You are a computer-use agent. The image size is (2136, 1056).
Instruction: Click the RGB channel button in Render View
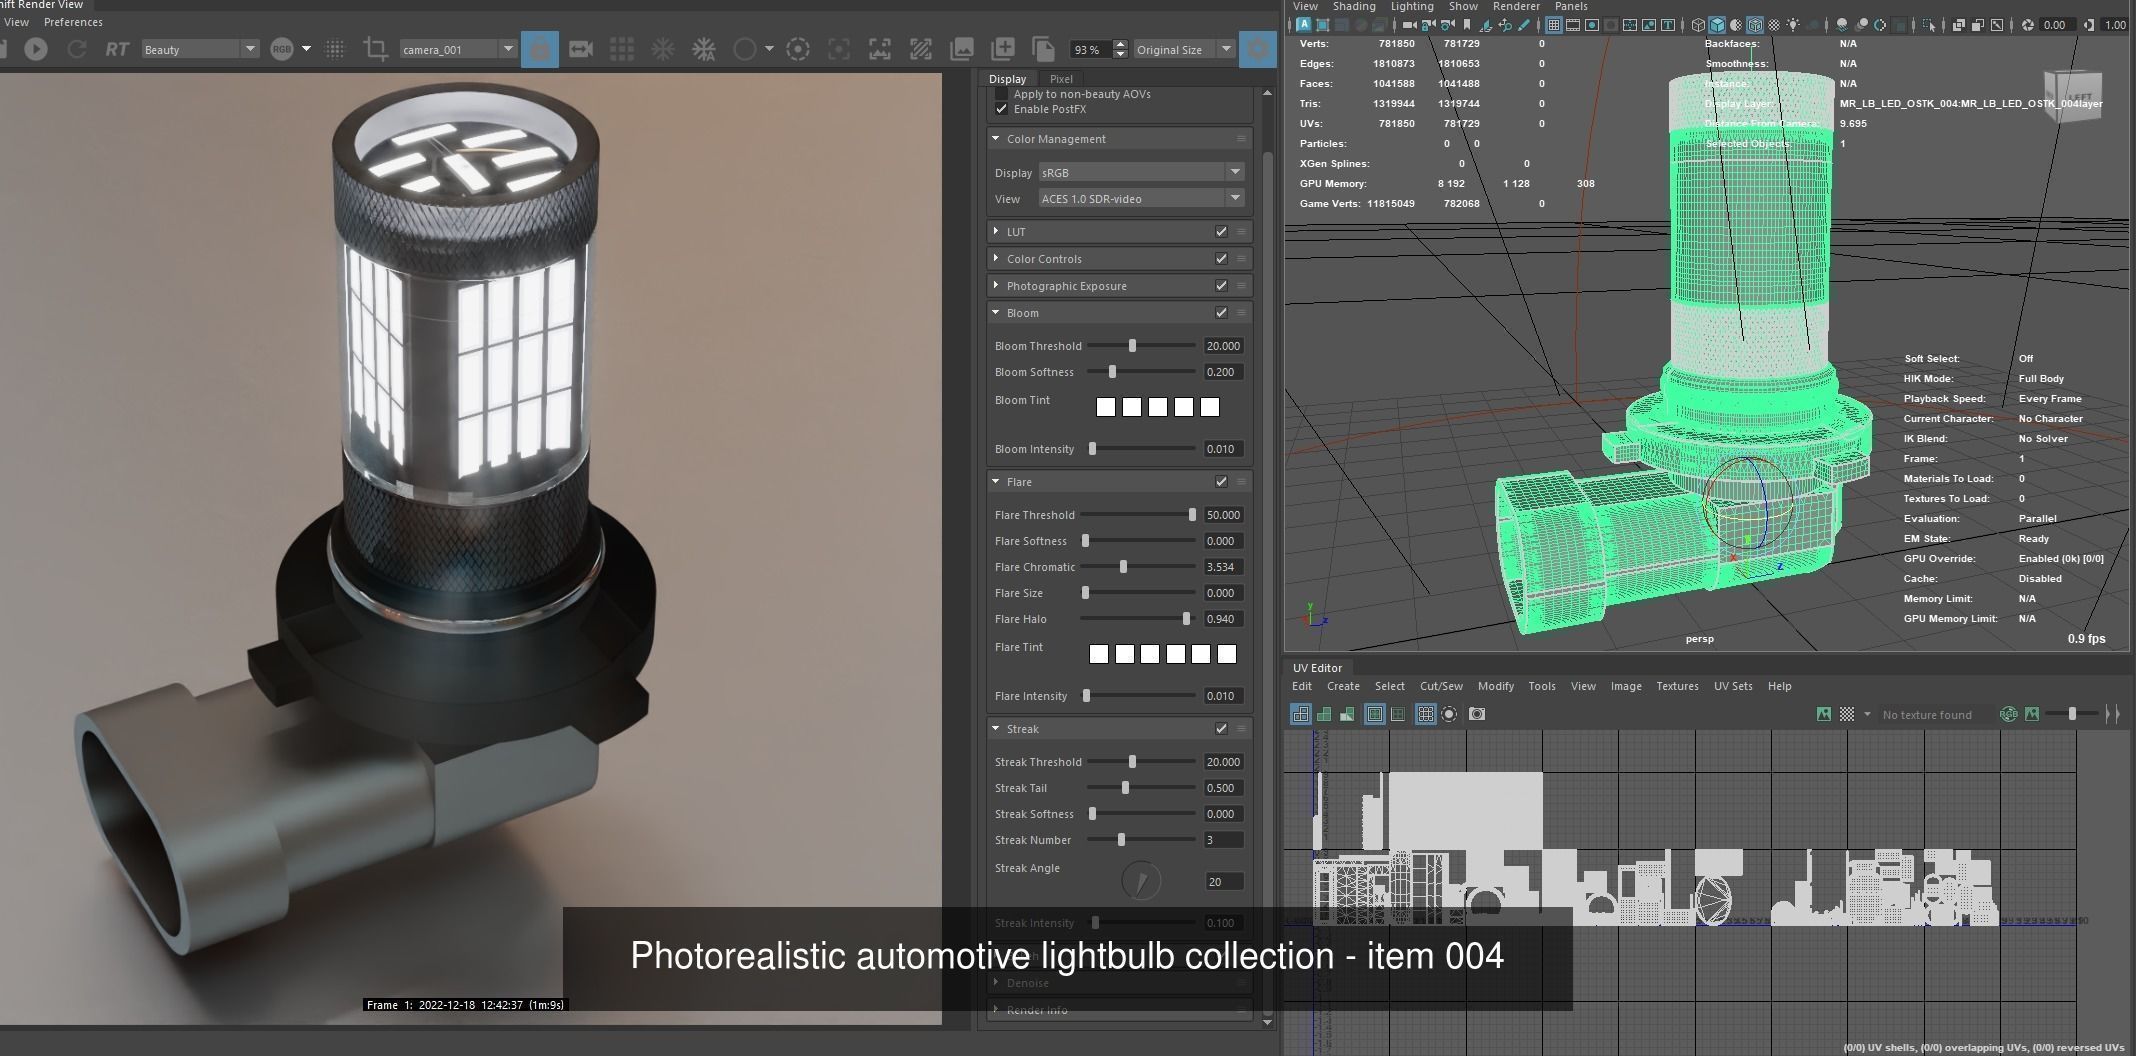pos(282,48)
